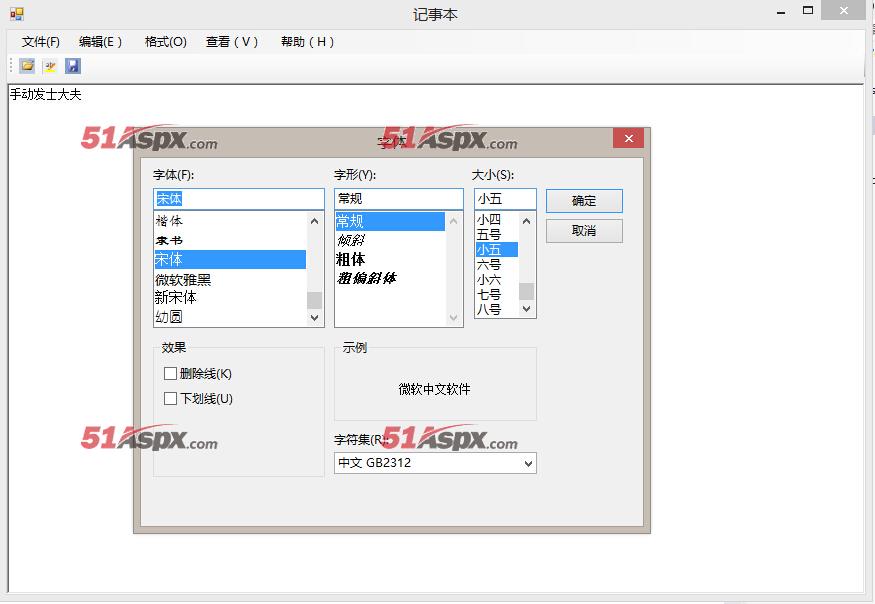Select 倾斜 font style
Screen dimensions: 875x604
[390, 241]
